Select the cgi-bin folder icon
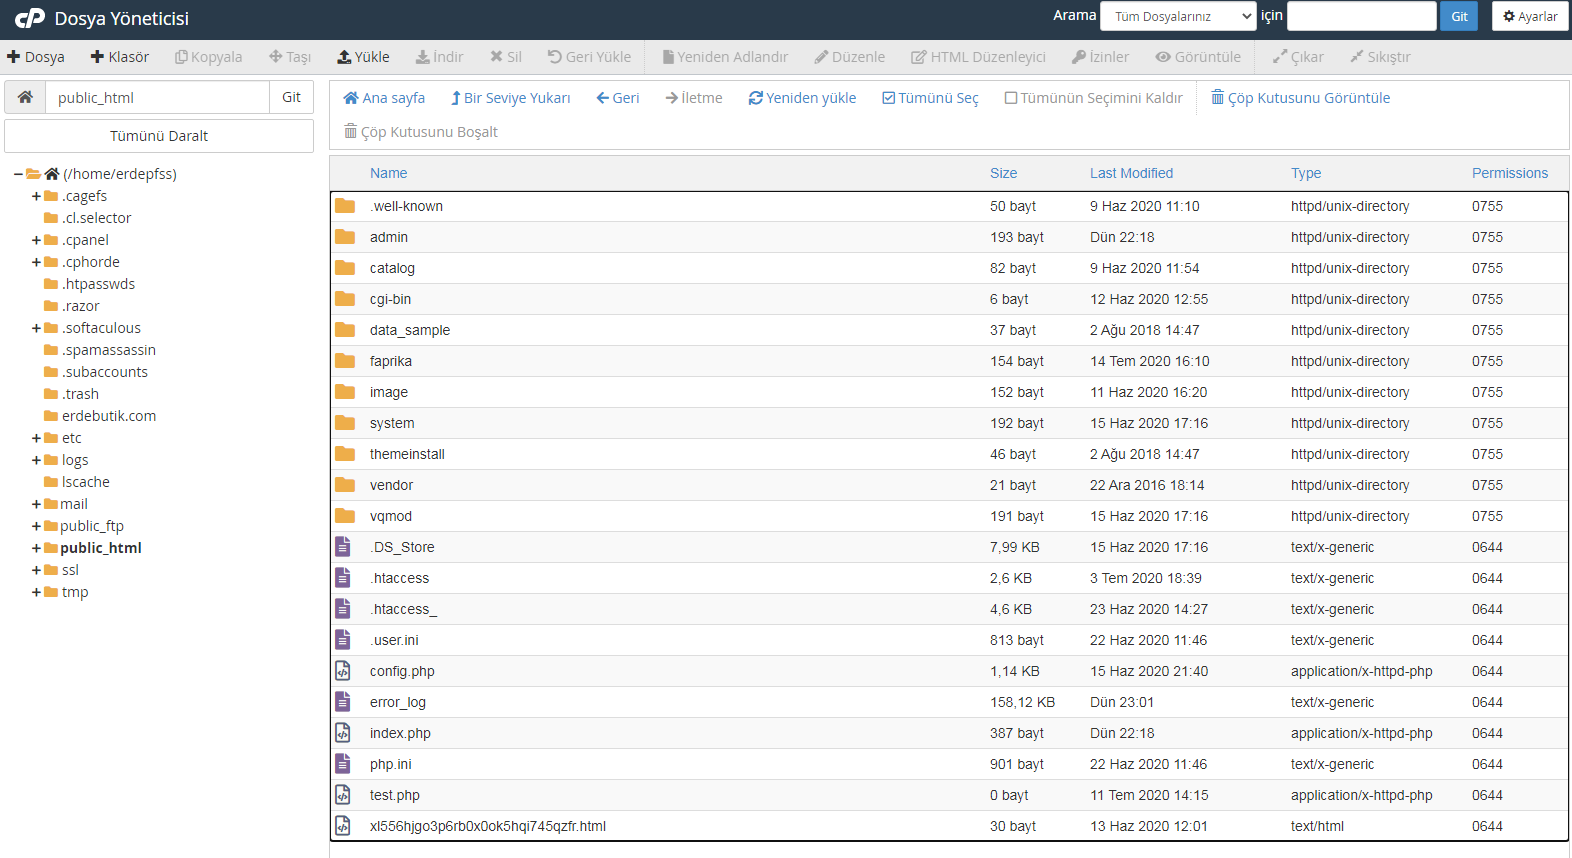Image resolution: width=1572 pixels, height=858 pixels. (345, 299)
